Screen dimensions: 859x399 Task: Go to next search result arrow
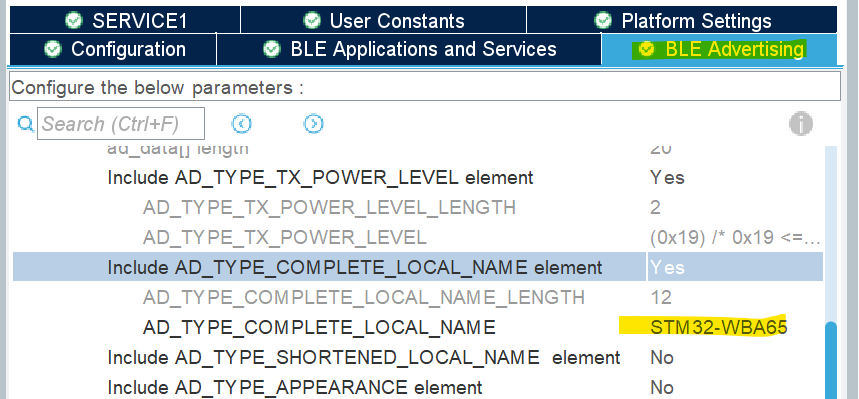coord(313,124)
